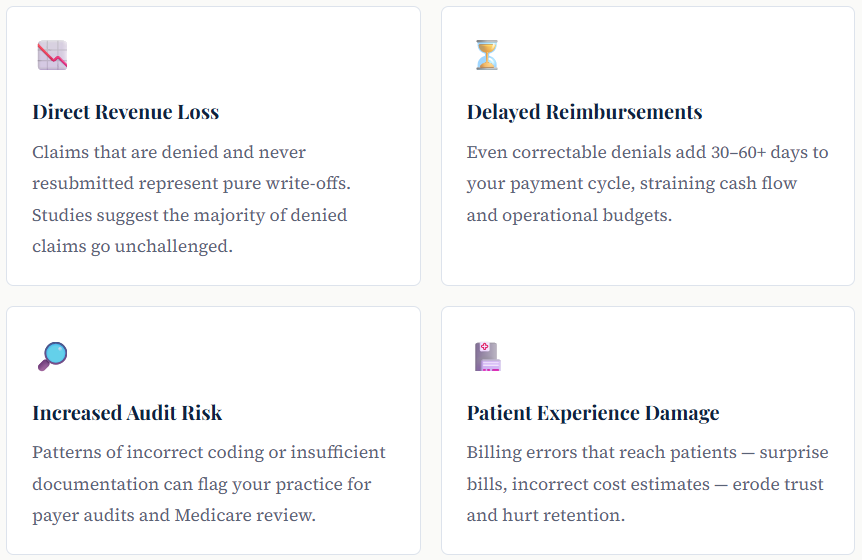Click the medical bill receipt icon
Viewport: 862px width, 560px height.
pos(487,356)
